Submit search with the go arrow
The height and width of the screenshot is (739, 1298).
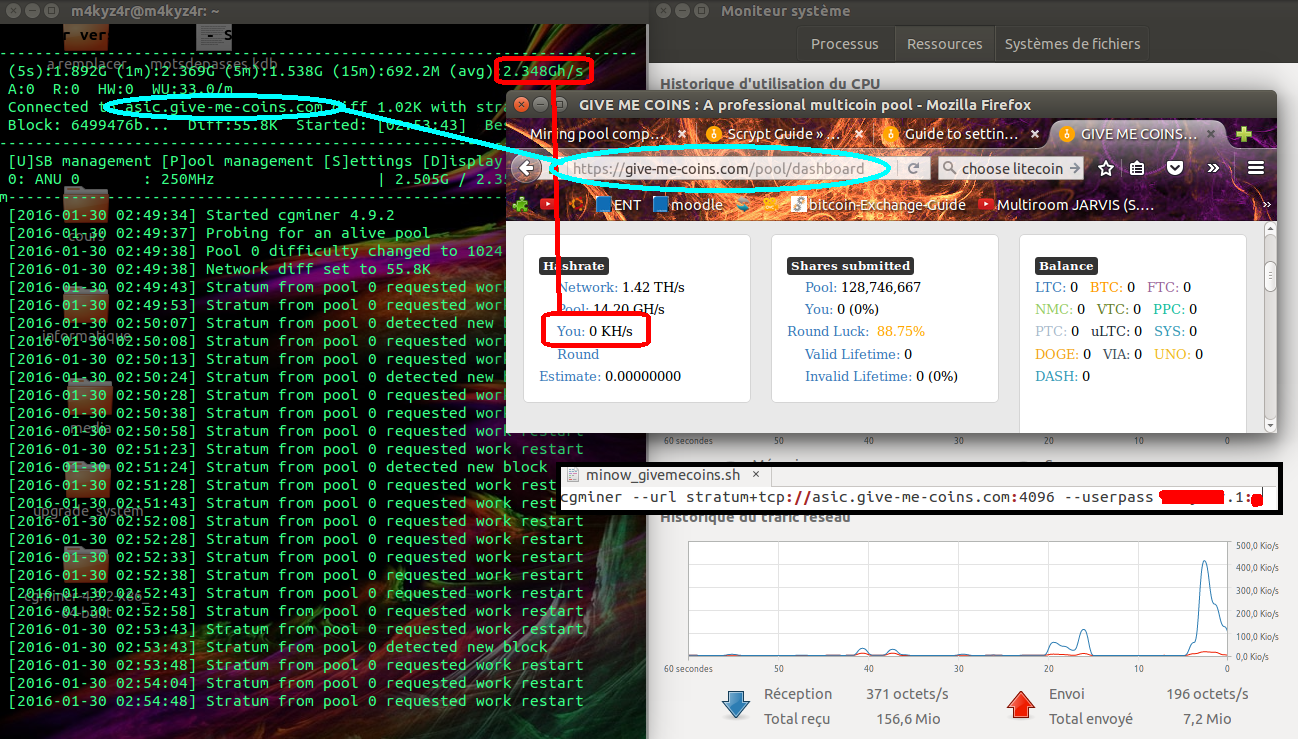point(1074,169)
